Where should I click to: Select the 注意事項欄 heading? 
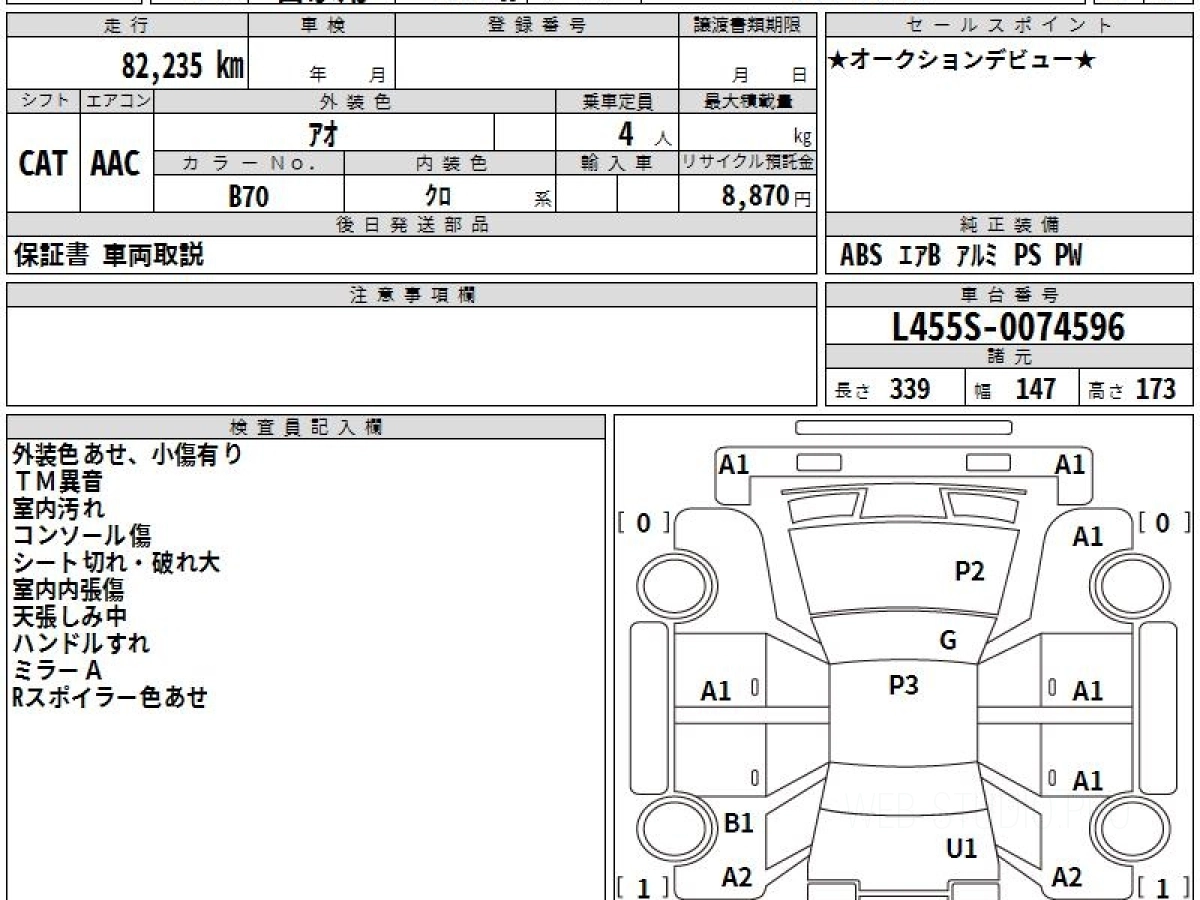point(411,295)
